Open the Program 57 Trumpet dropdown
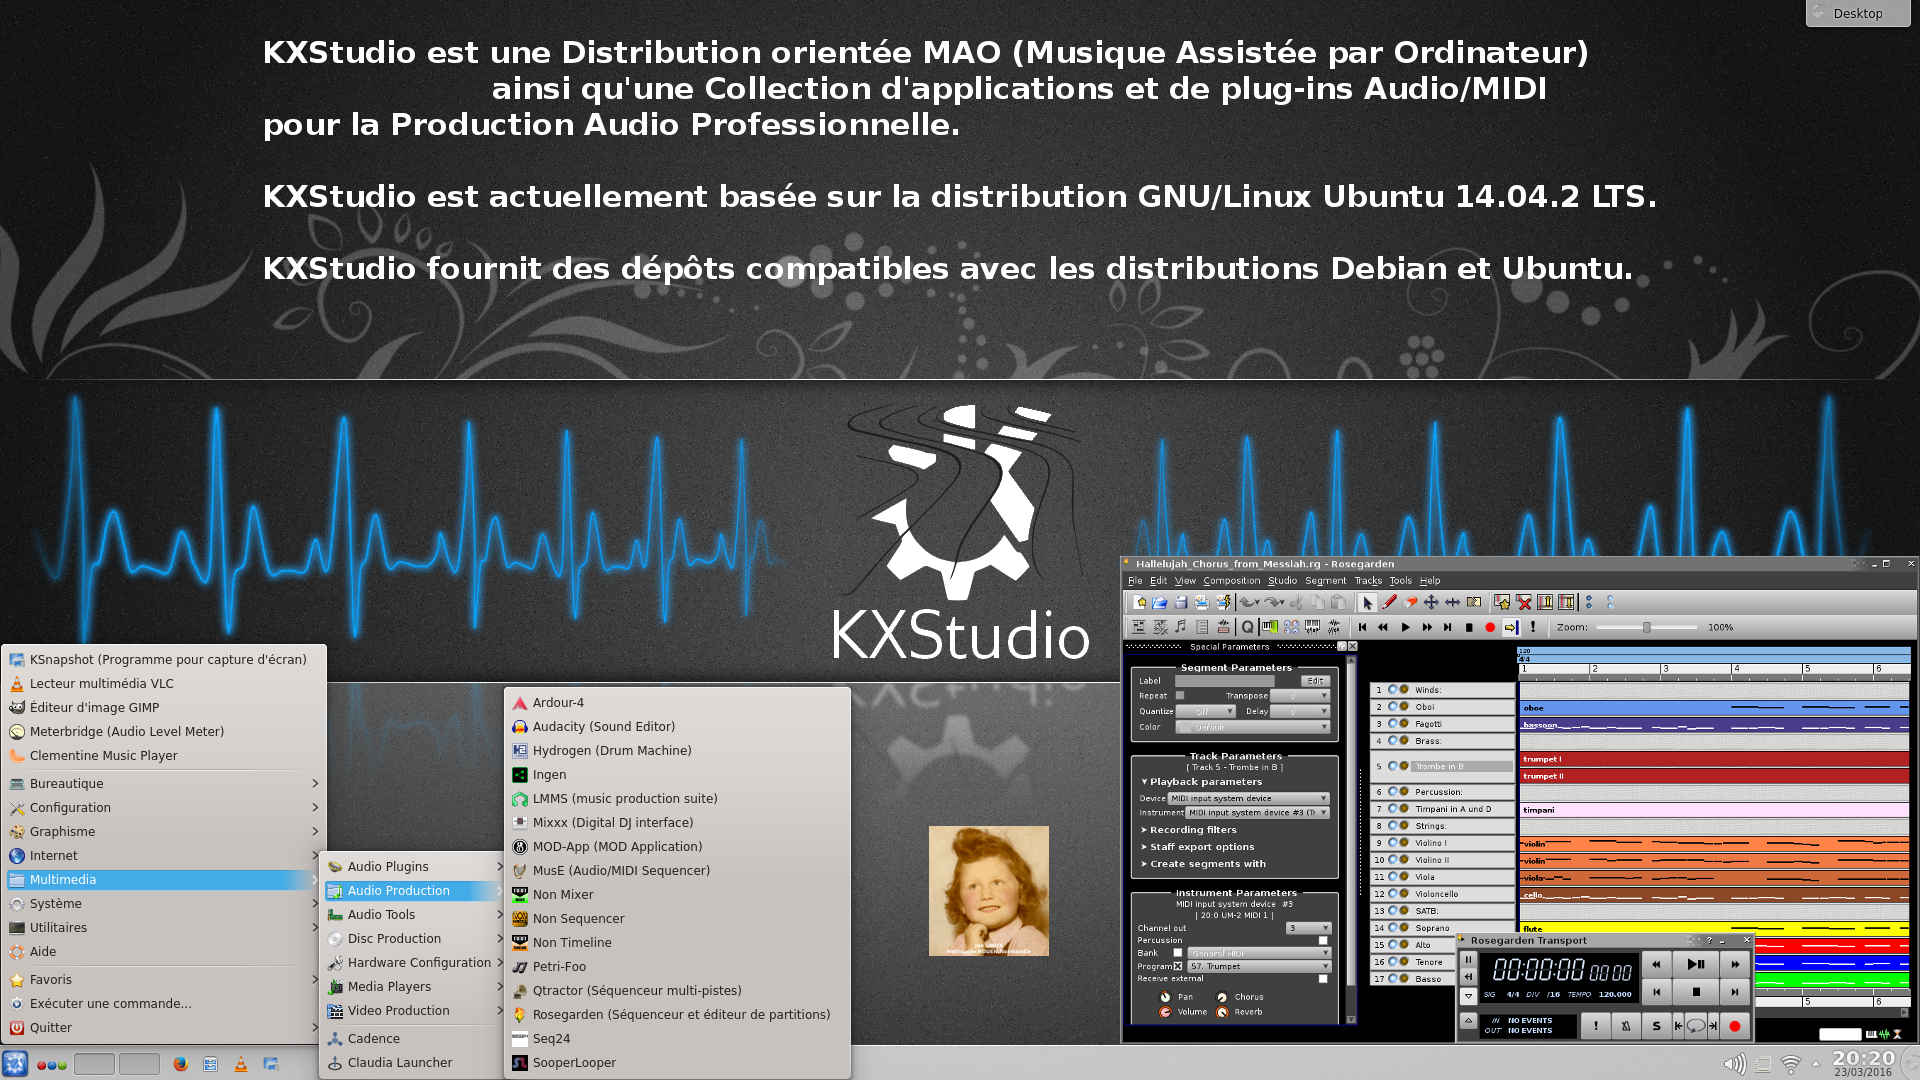The height and width of the screenshot is (1080, 1920). (1259, 966)
